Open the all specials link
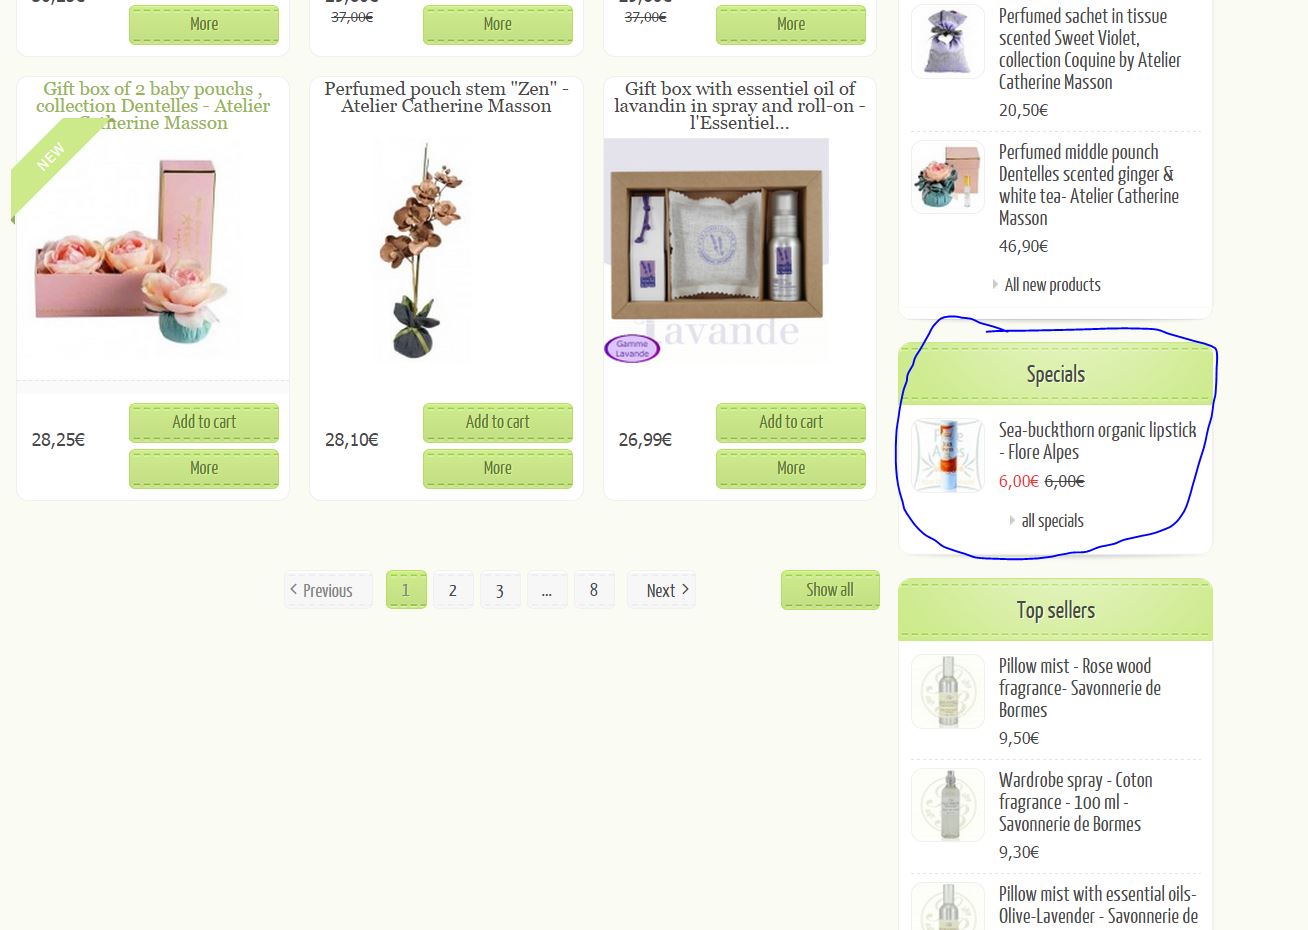 click(x=1052, y=521)
